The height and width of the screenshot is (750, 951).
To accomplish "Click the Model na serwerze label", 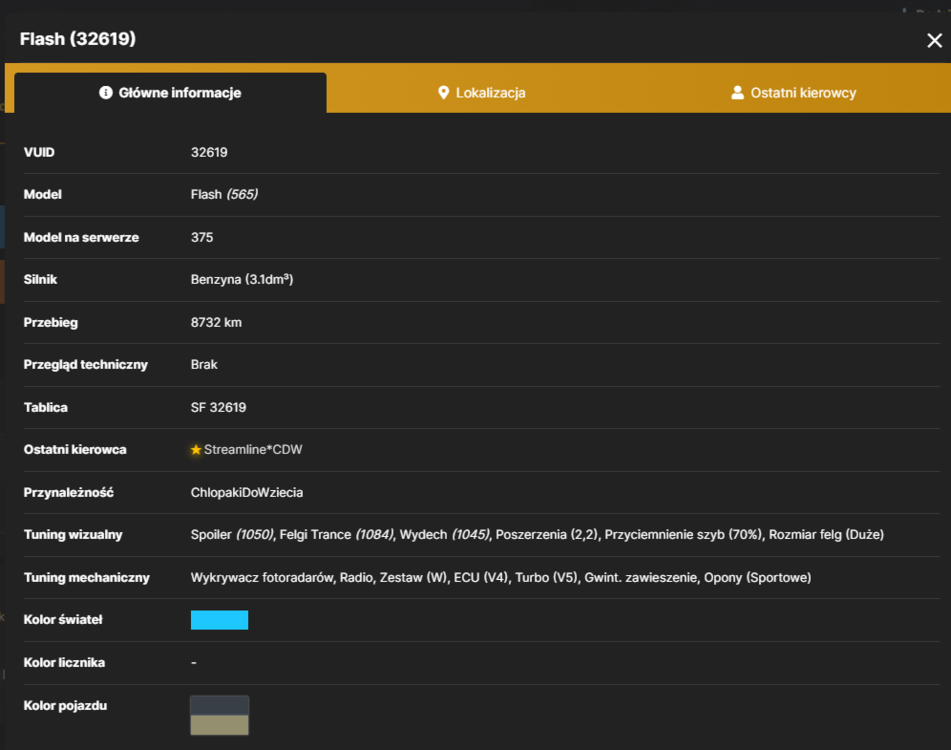I will click(81, 238).
